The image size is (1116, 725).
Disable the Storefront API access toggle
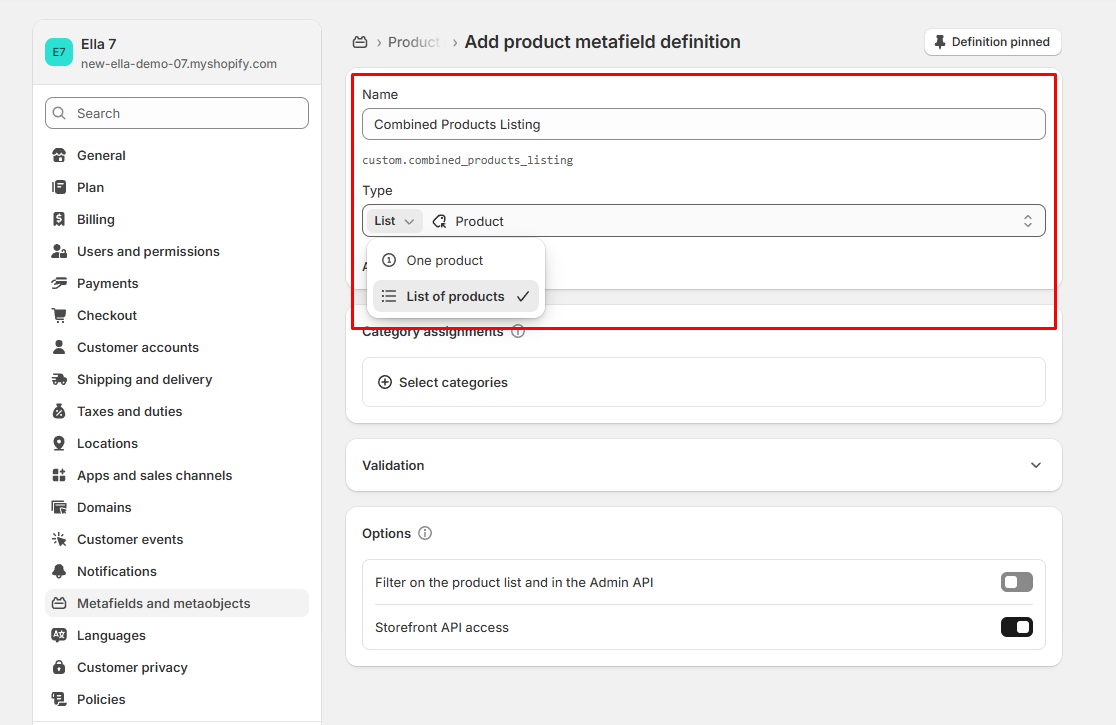tap(1016, 627)
